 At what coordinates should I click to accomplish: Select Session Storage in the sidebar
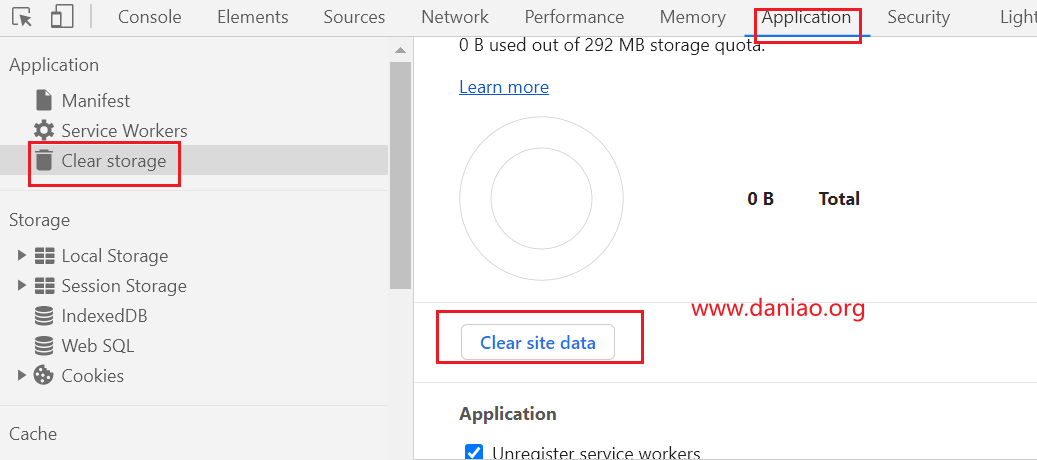click(124, 286)
